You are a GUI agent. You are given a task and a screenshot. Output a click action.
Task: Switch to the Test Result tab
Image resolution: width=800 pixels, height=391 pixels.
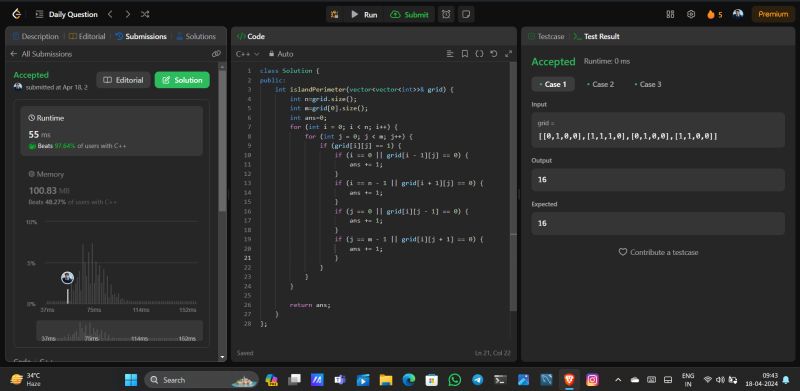click(x=596, y=36)
